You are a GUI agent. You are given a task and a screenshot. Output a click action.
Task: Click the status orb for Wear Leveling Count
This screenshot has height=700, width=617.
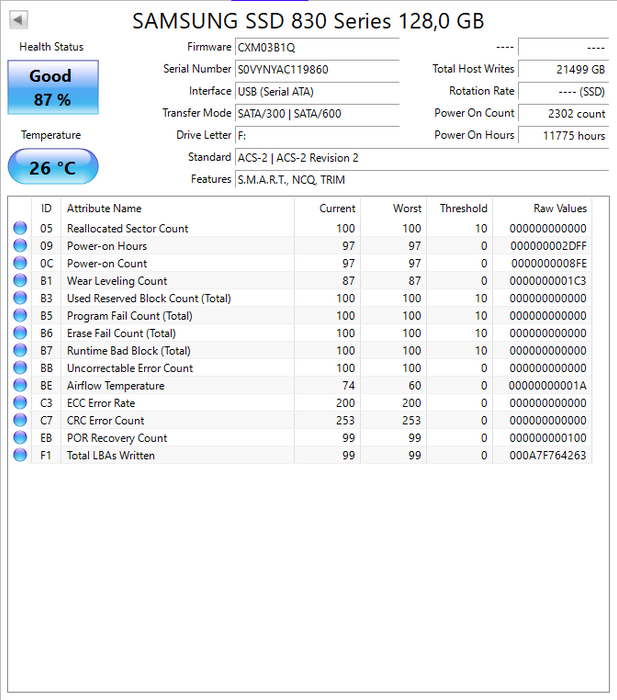point(20,281)
